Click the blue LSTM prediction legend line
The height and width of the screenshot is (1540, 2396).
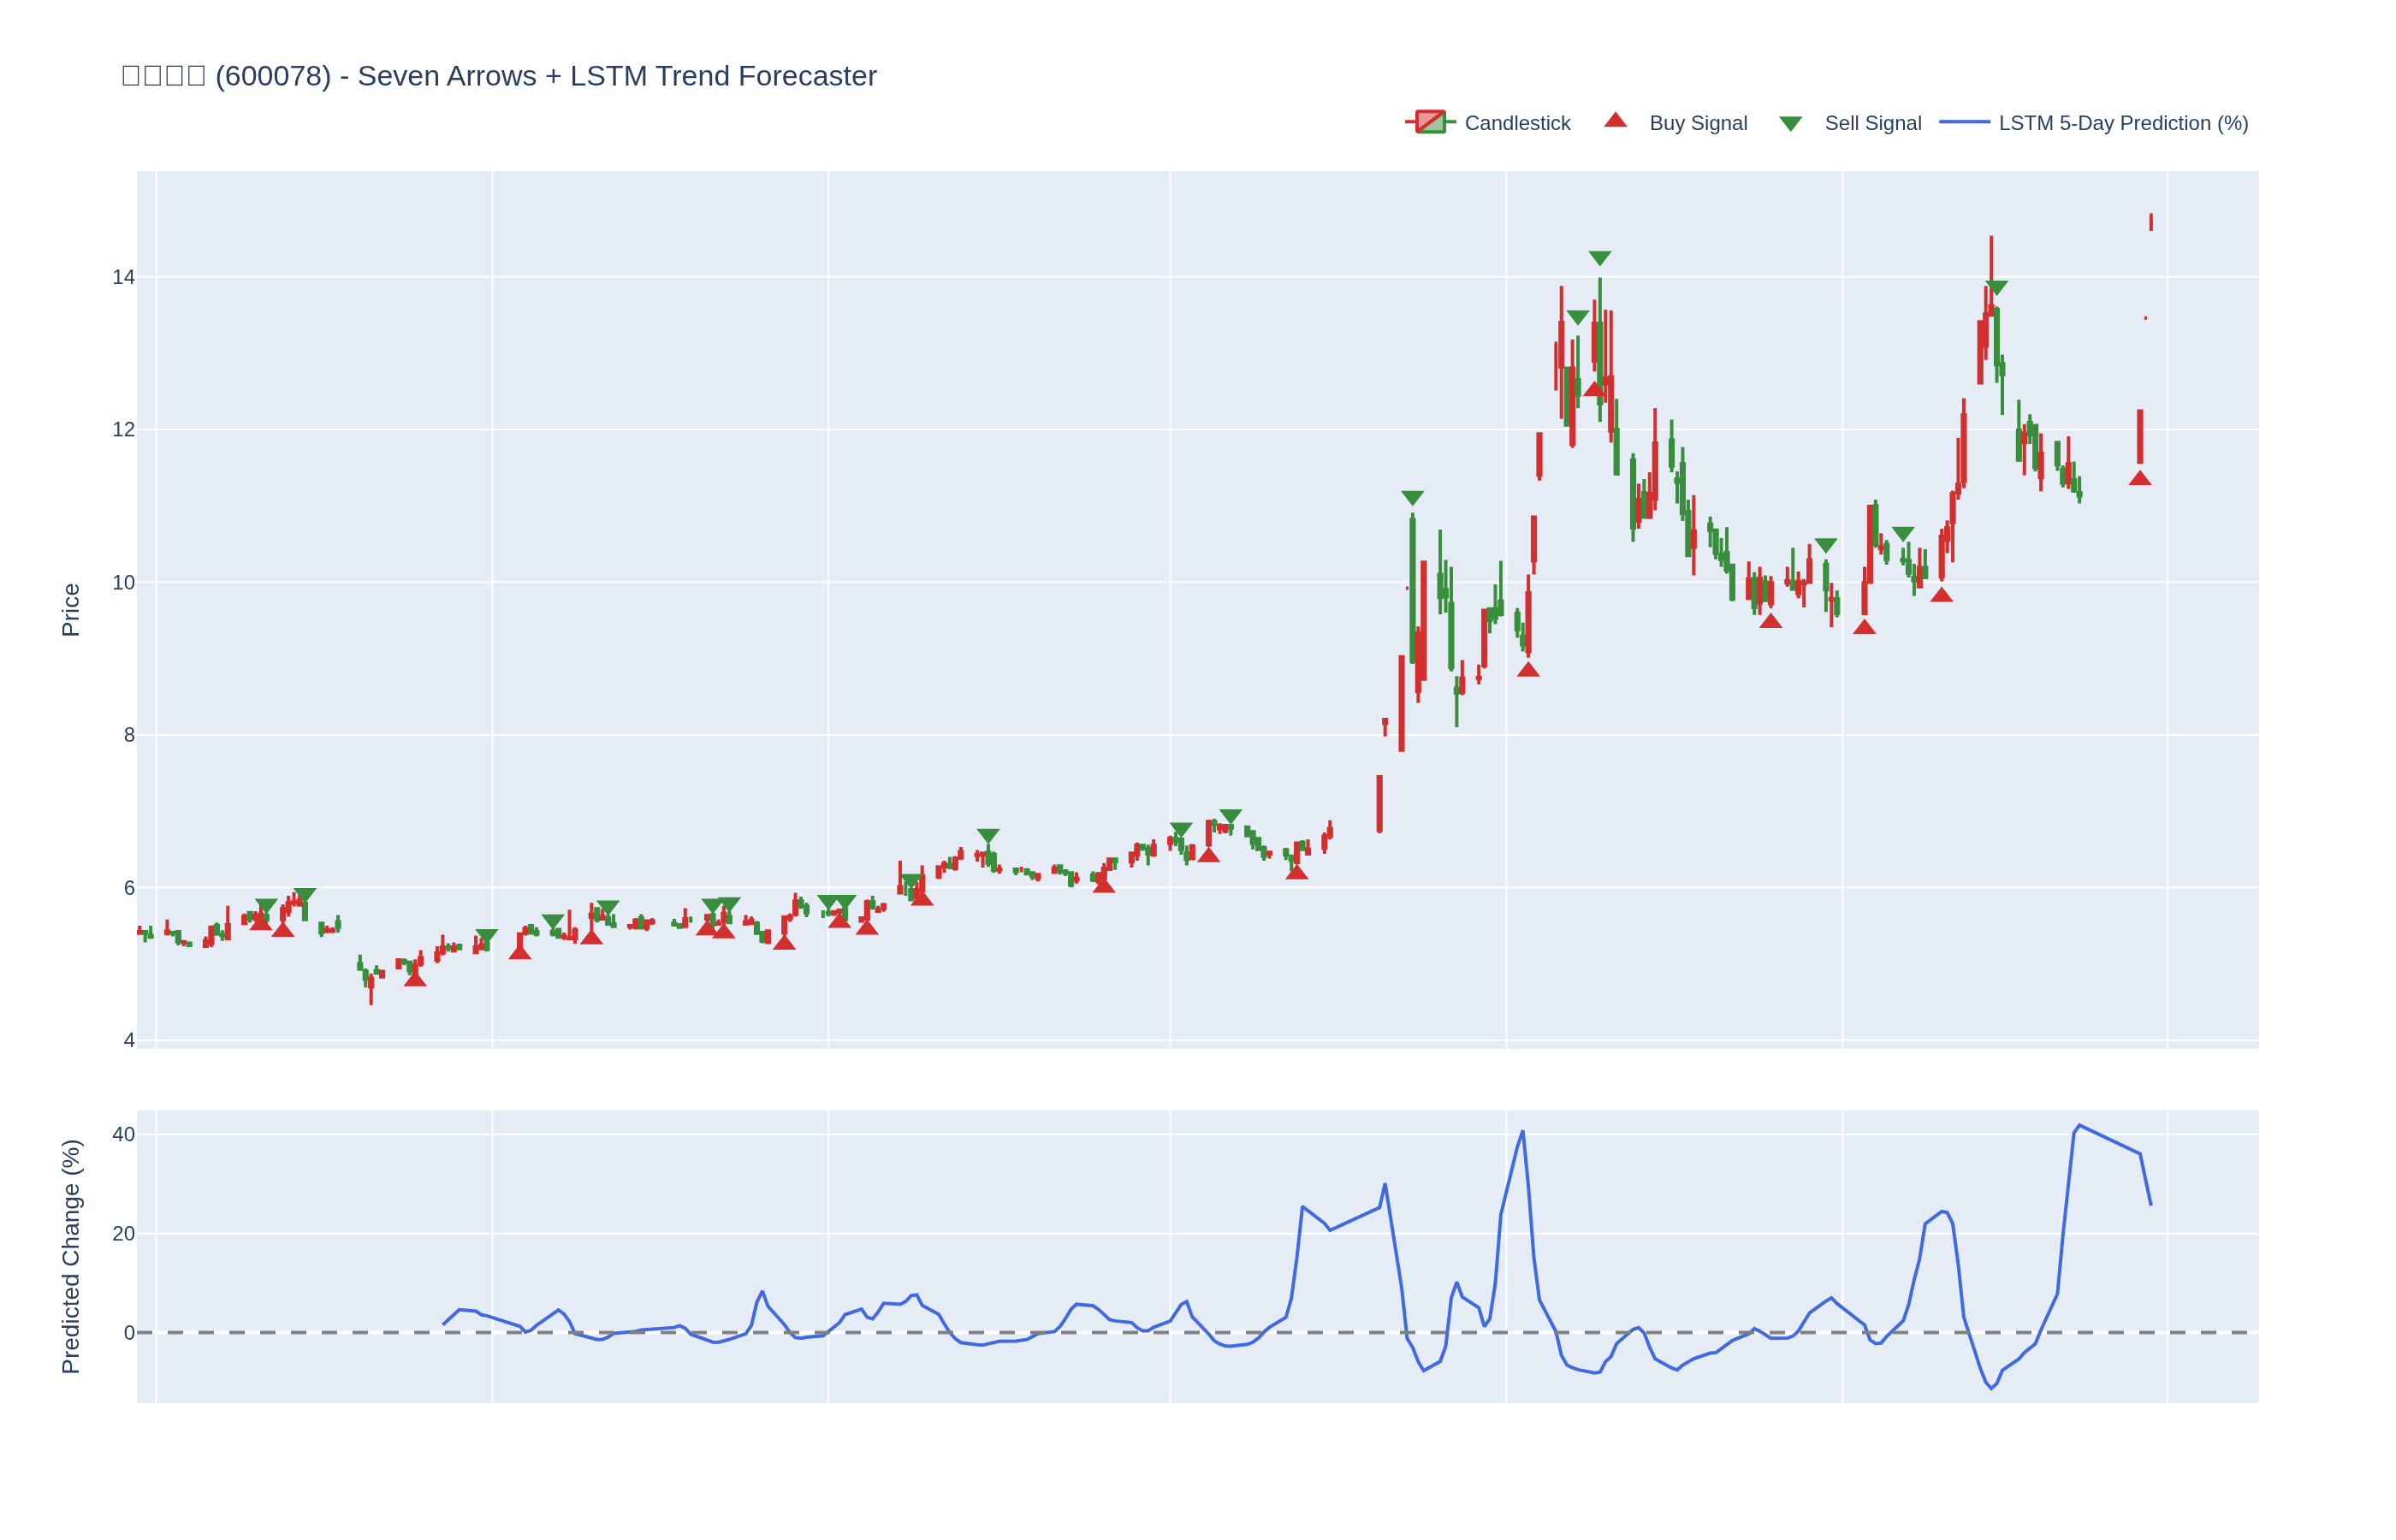coord(1964,122)
